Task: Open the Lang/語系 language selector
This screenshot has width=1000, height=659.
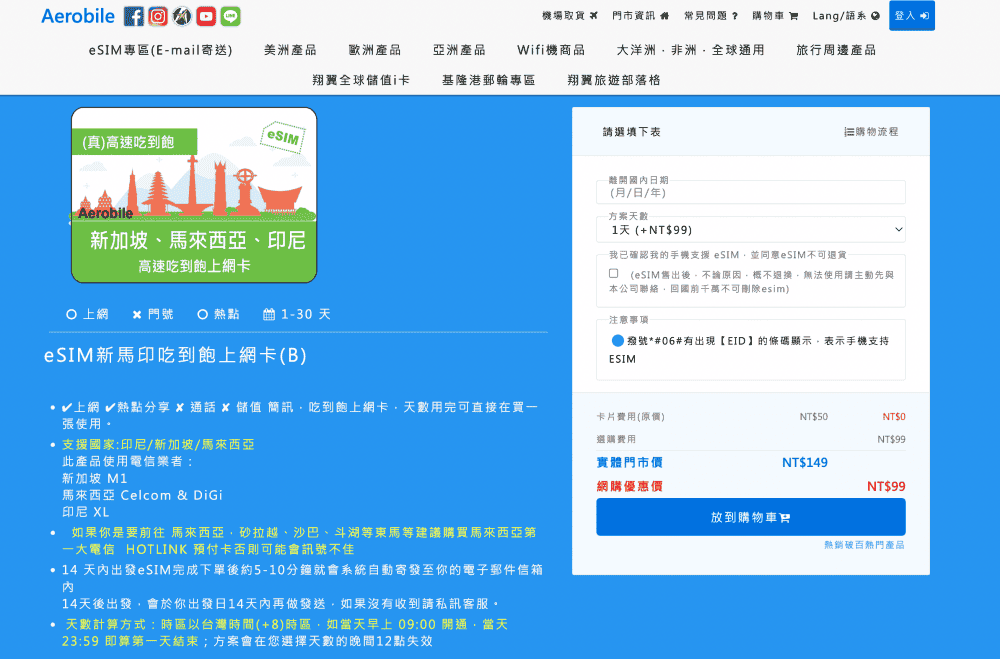Action: [x=846, y=16]
